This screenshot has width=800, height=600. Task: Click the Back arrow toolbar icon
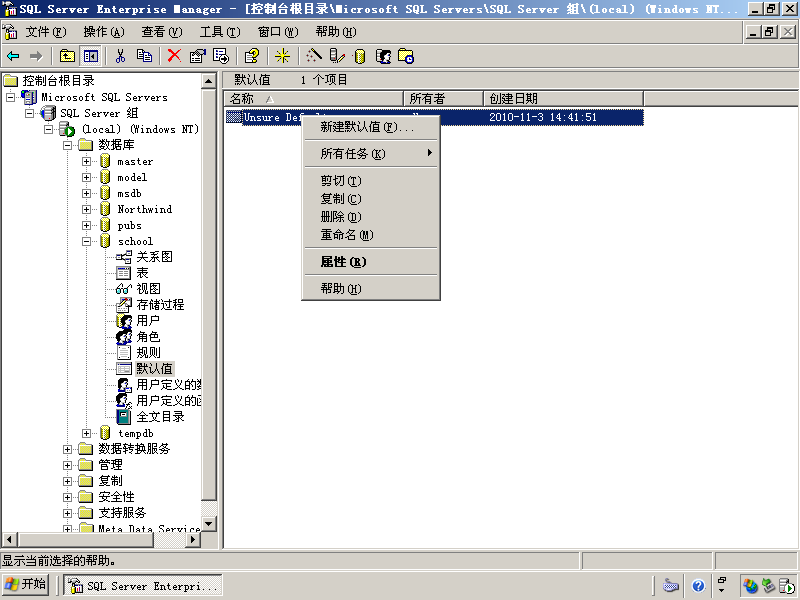point(13,56)
